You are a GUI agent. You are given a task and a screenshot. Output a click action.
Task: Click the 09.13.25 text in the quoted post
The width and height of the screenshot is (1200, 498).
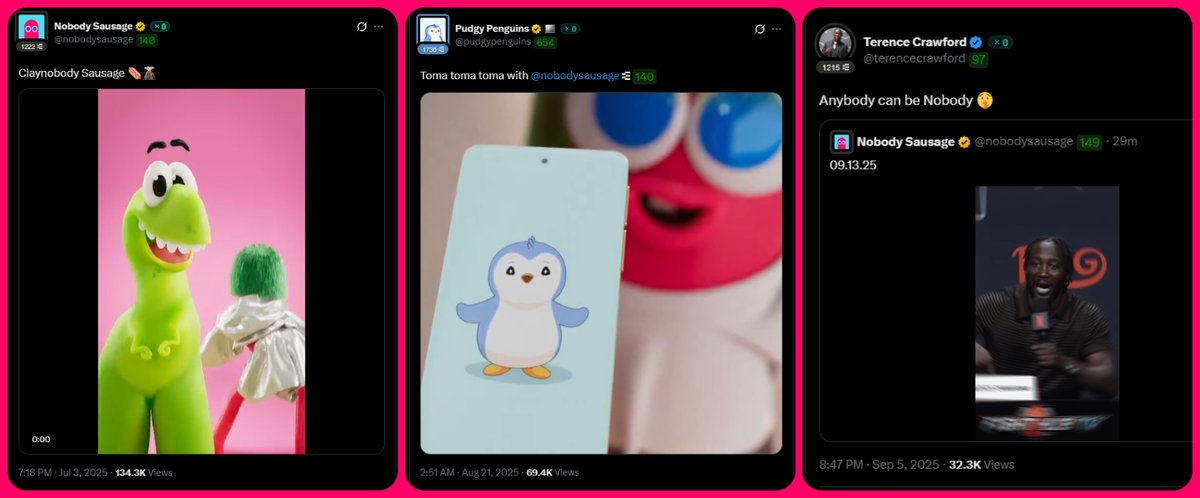coord(853,165)
